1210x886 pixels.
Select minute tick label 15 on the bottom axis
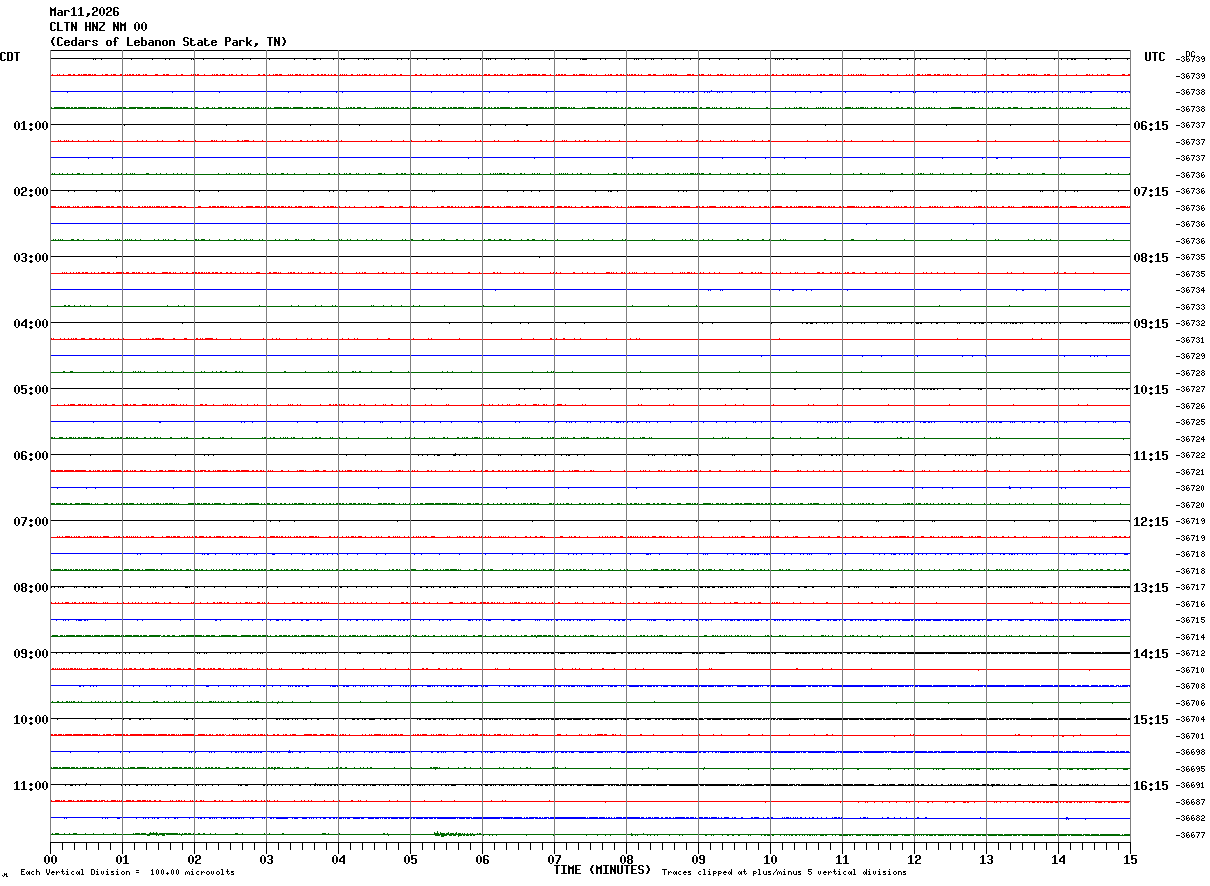coord(1130,859)
